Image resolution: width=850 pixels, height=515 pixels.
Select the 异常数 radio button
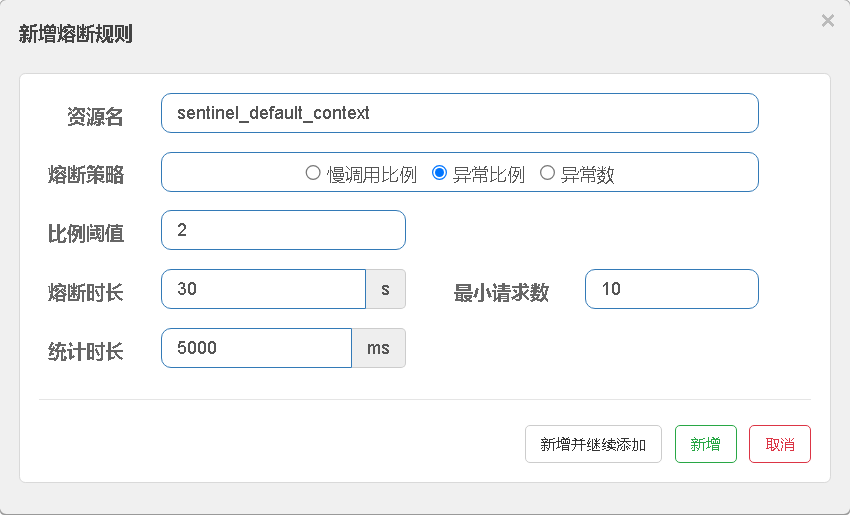coord(547,173)
